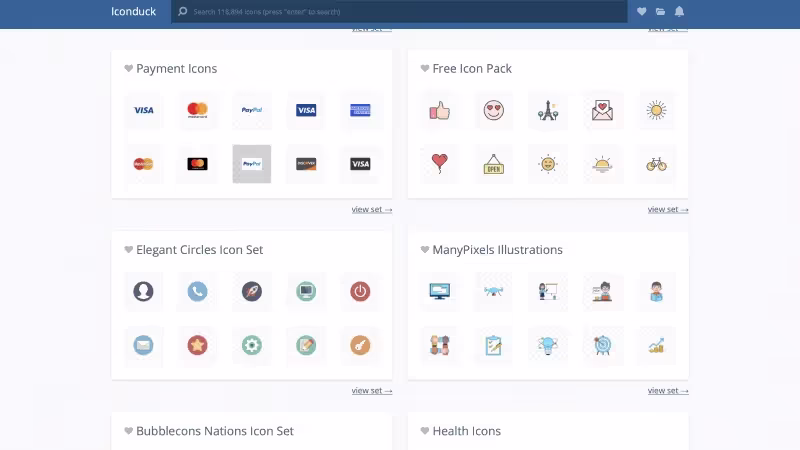Open the notifications bell icon
The image size is (800, 450).
[x=679, y=12]
